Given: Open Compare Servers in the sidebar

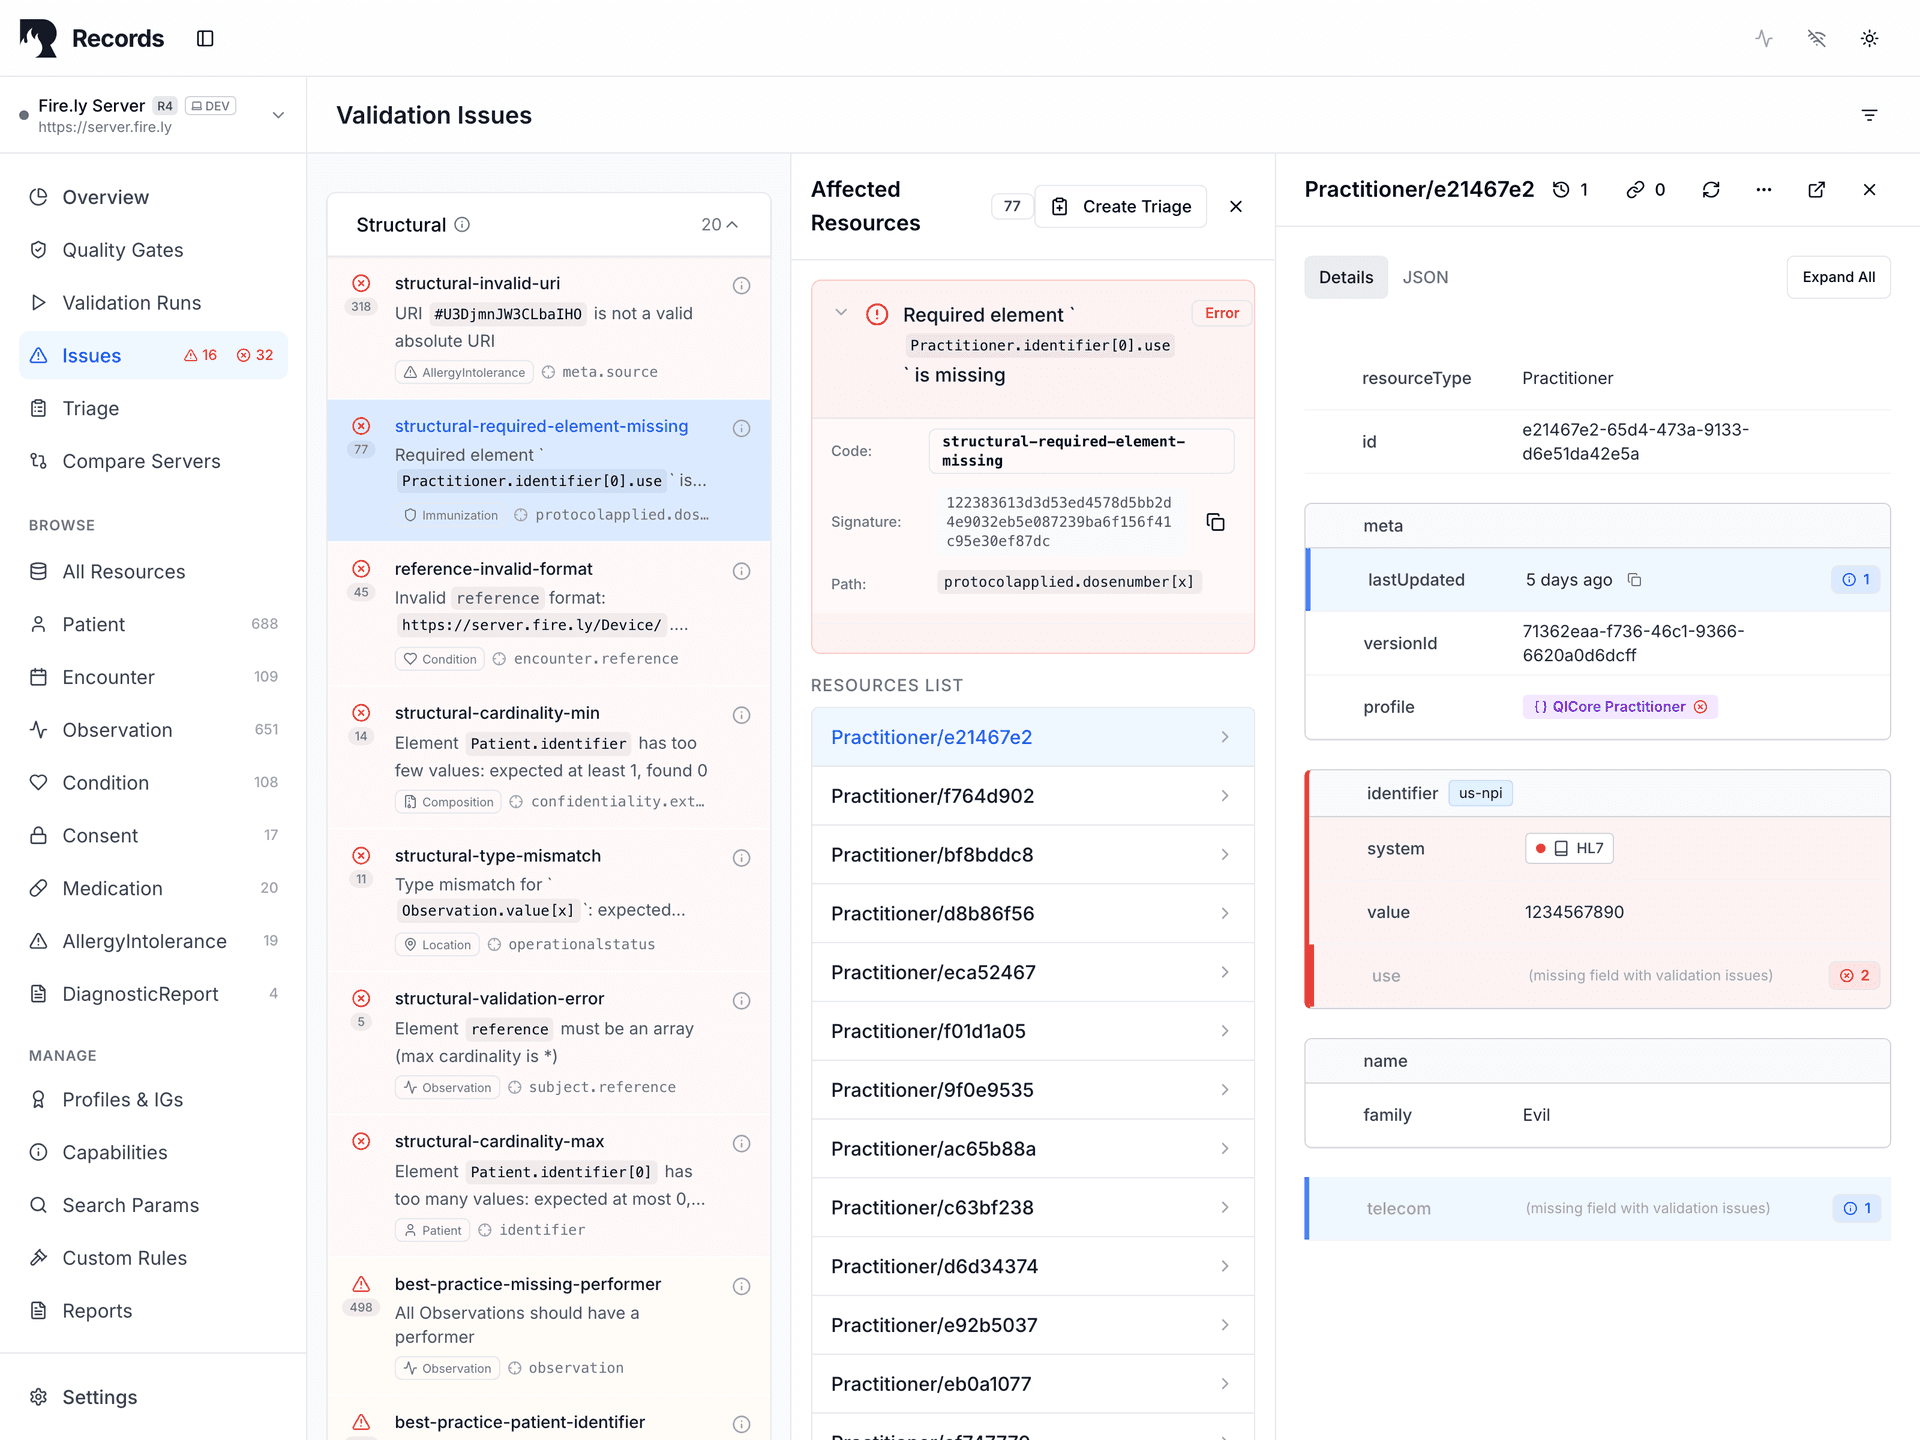Looking at the screenshot, I should (x=141, y=461).
